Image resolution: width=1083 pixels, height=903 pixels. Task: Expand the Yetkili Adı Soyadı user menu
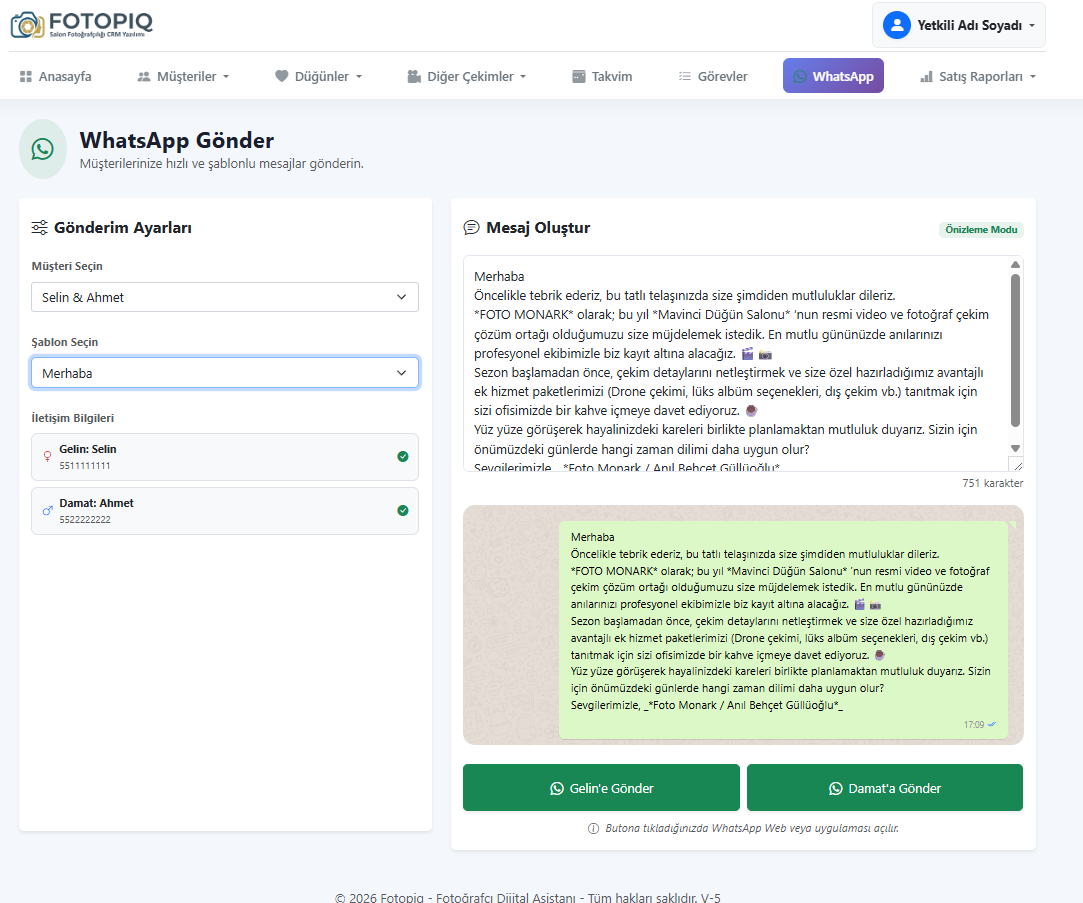click(959, 25)
